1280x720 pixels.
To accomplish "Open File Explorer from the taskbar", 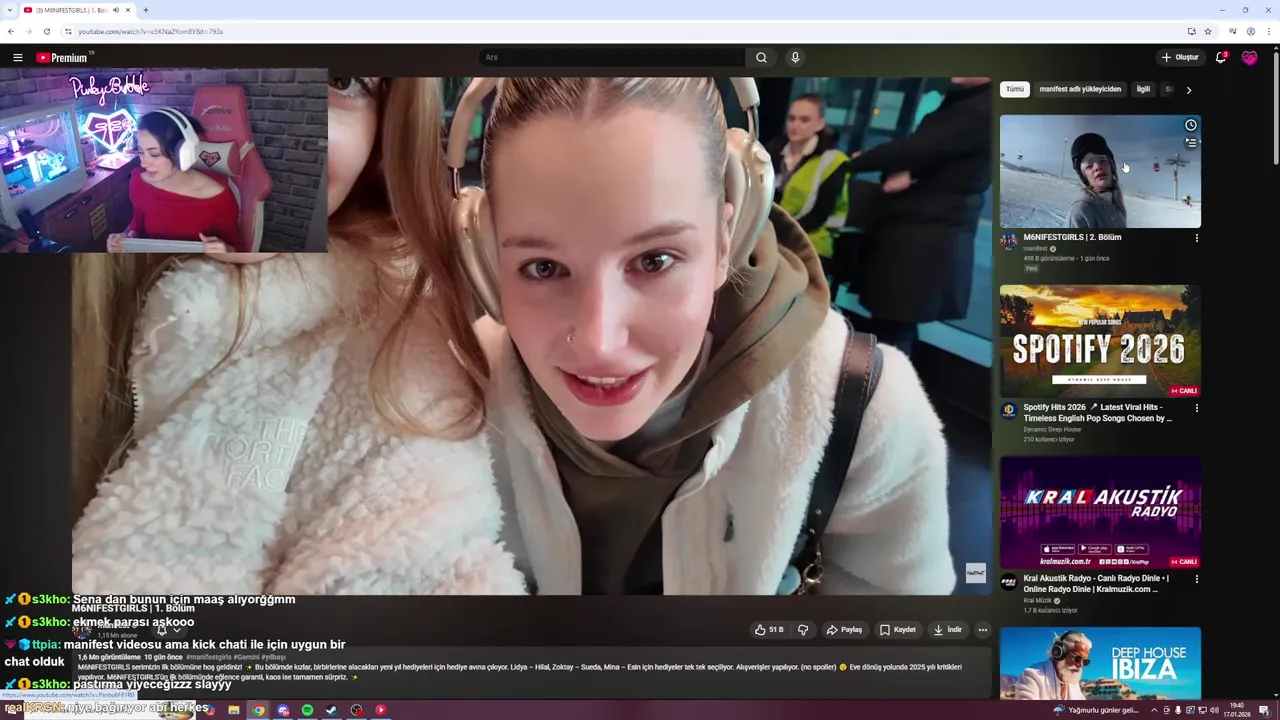I will tap(233, 710).
